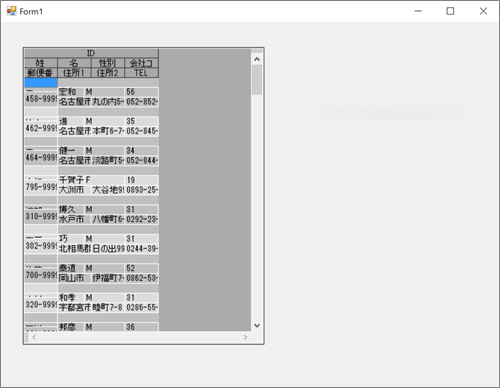The image size is (500, 388).
Task: Select postal code cell 458-999
Action: click(x=41, y=99)
